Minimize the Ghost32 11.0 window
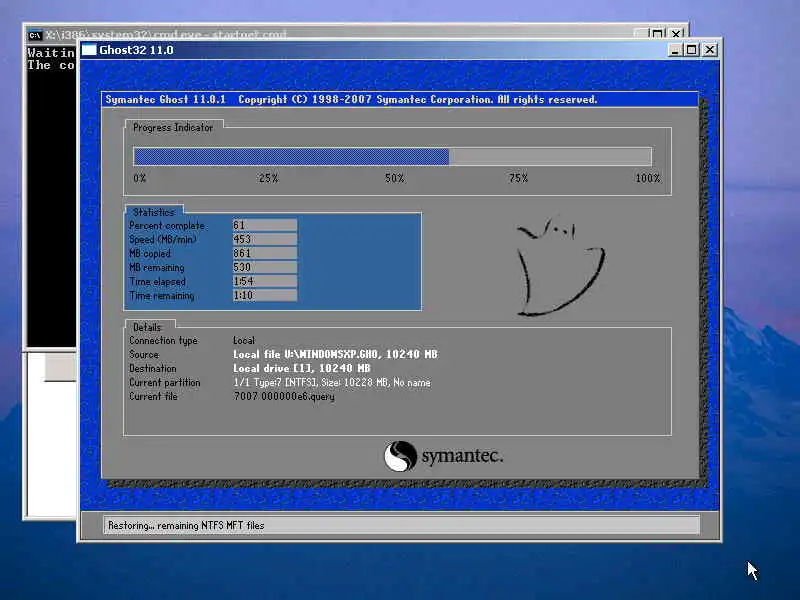Viewport: 800px width, 600px height. point(674,50)
